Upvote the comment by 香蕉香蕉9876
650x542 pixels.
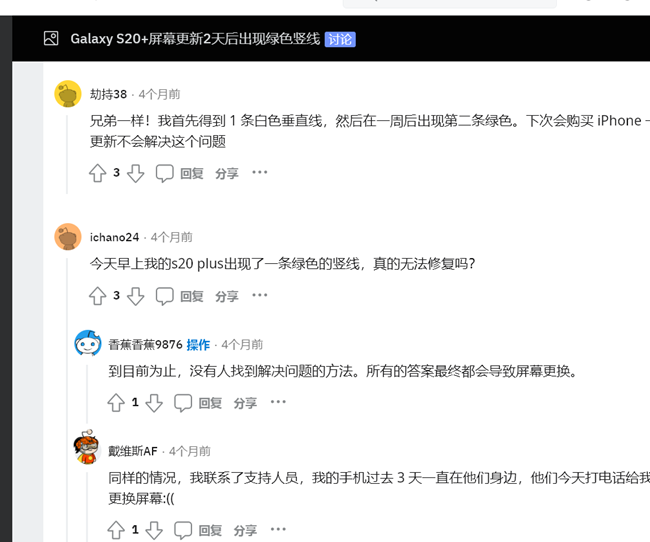(x=116, y=403)
